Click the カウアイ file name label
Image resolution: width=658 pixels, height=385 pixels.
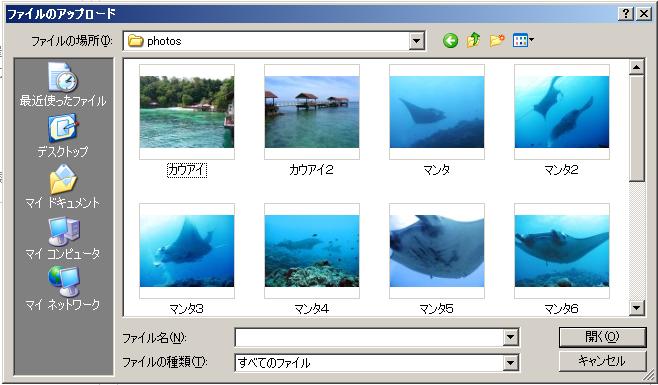point(187,170)
